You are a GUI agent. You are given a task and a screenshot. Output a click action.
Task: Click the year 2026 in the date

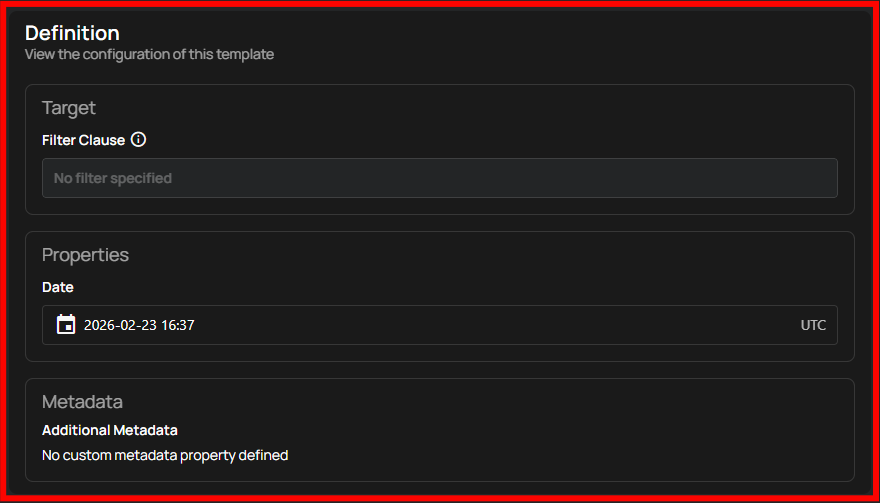[x=101, y=325]
